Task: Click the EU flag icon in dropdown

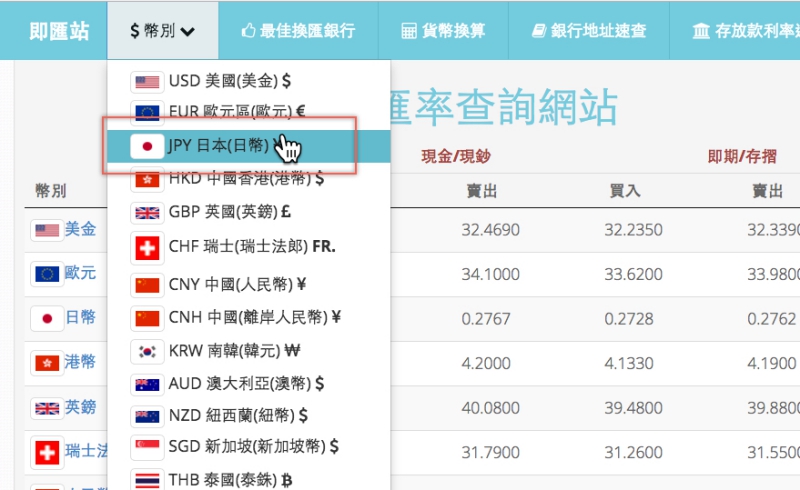Action: 147,113
